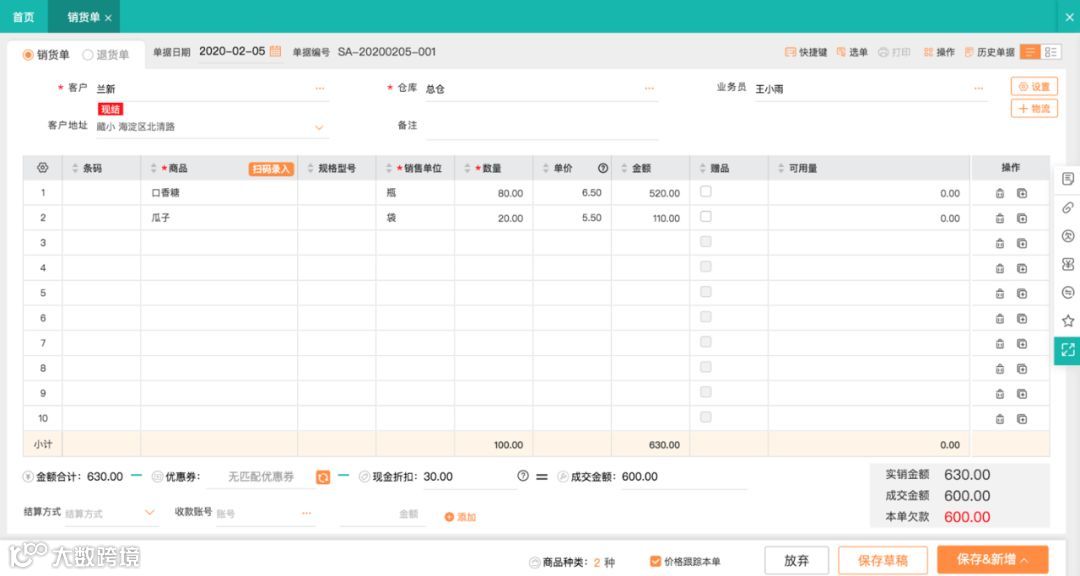The height and width of the screenshot is (576, 1080).
Task: Click the 物流 logistics button
Action: pyautogui.click(x=1034, y=108)
